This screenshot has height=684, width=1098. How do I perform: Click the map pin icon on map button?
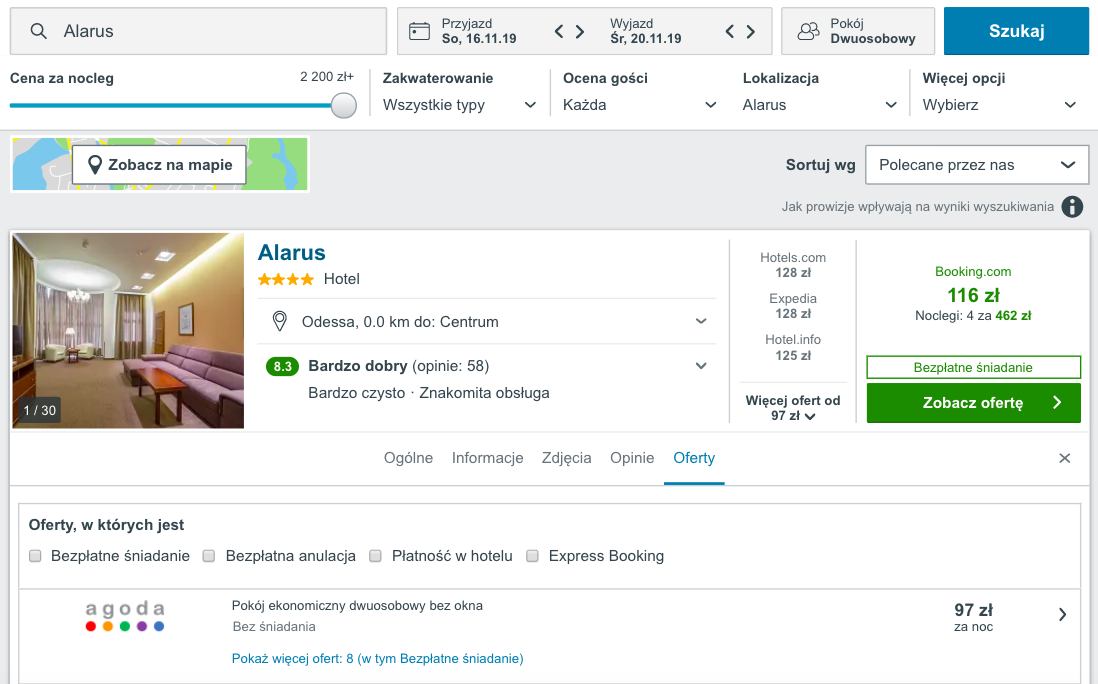(95, 165)
